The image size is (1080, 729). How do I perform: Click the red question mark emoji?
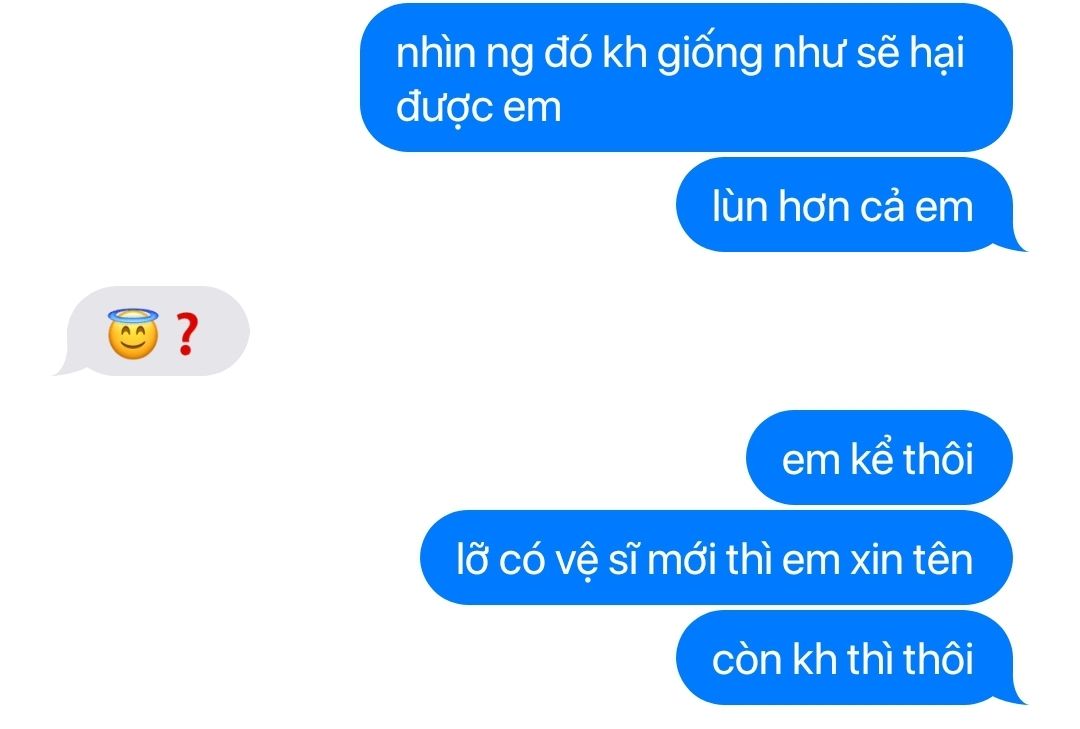point(185,334)
